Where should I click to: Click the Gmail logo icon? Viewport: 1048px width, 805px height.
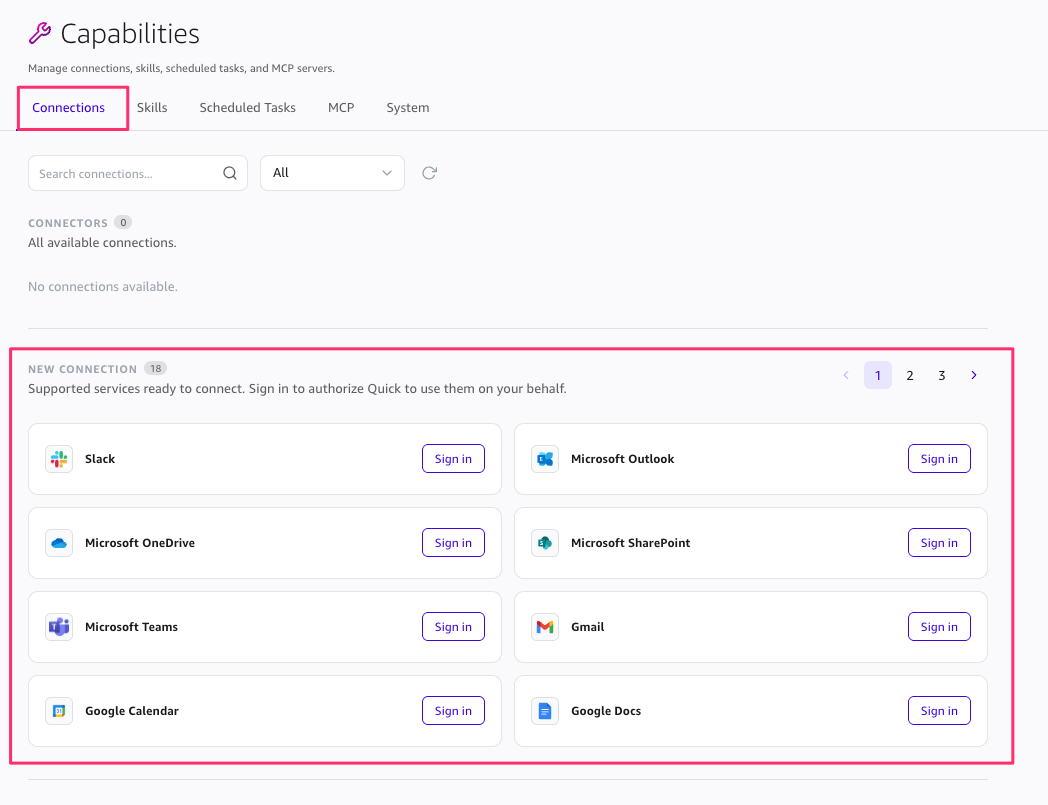[545, 626]
